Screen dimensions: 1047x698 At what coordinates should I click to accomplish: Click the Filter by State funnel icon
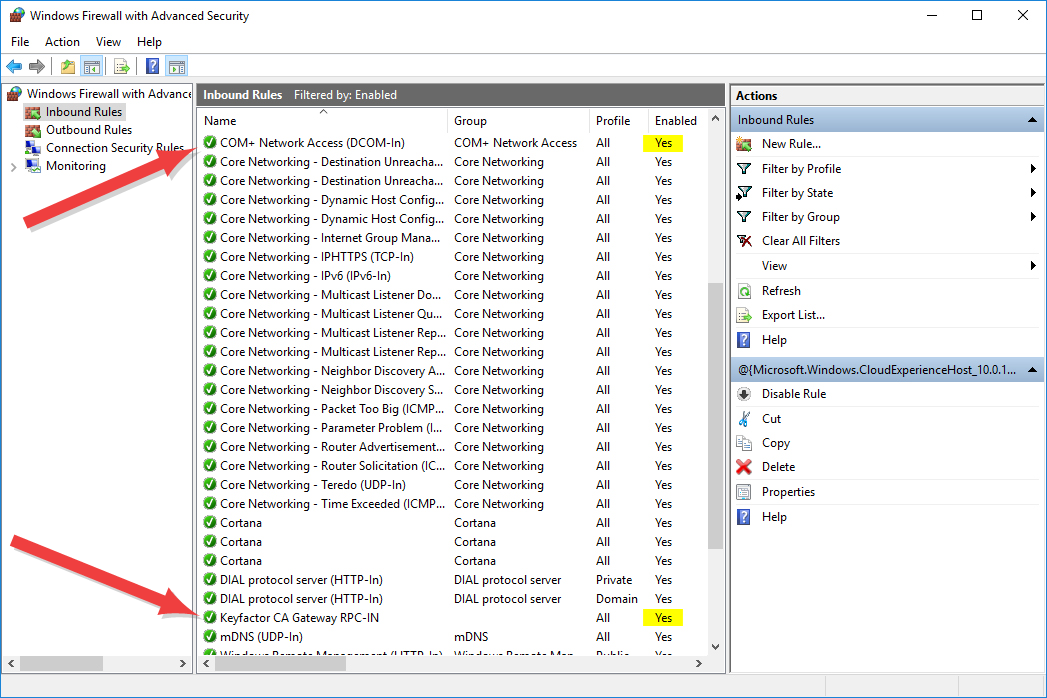point(744,193)
